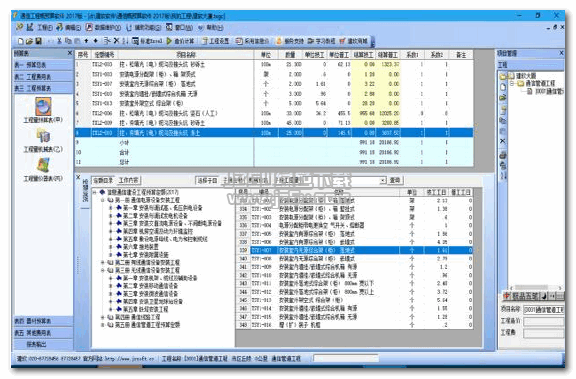
Task: Click 报表输出 report output sidebar item
Action: click(43, 344)
